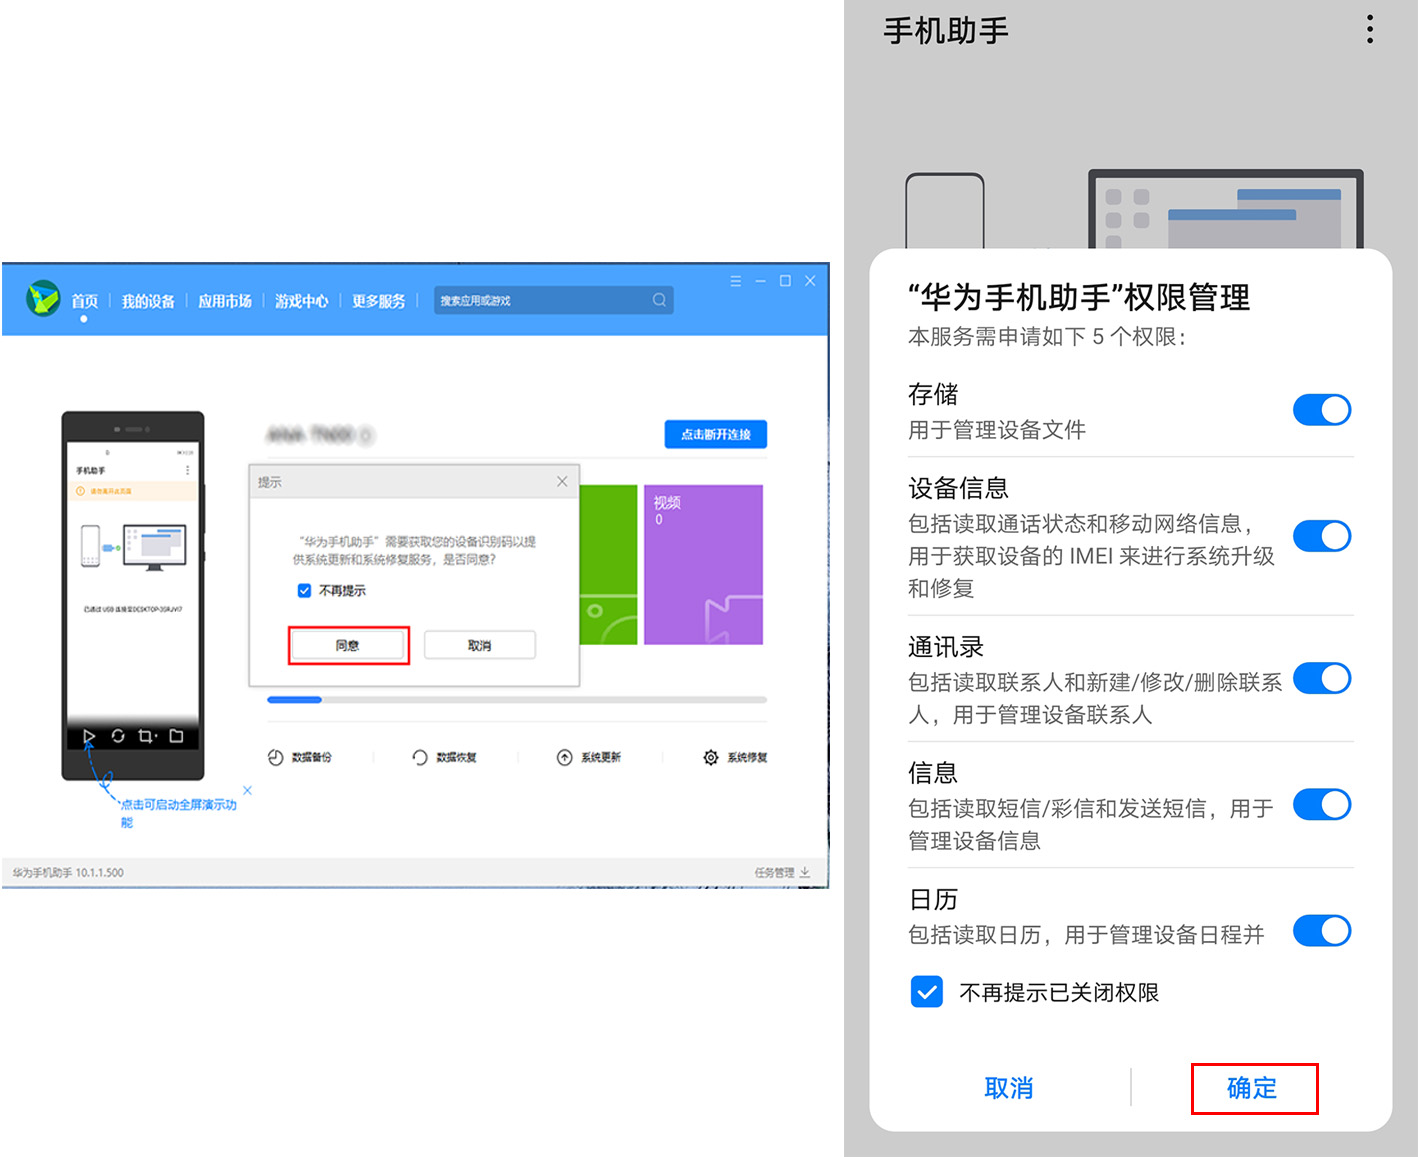Open the HiSuite hamburger menu
1418x1157 pixels.
click(736, 281)
